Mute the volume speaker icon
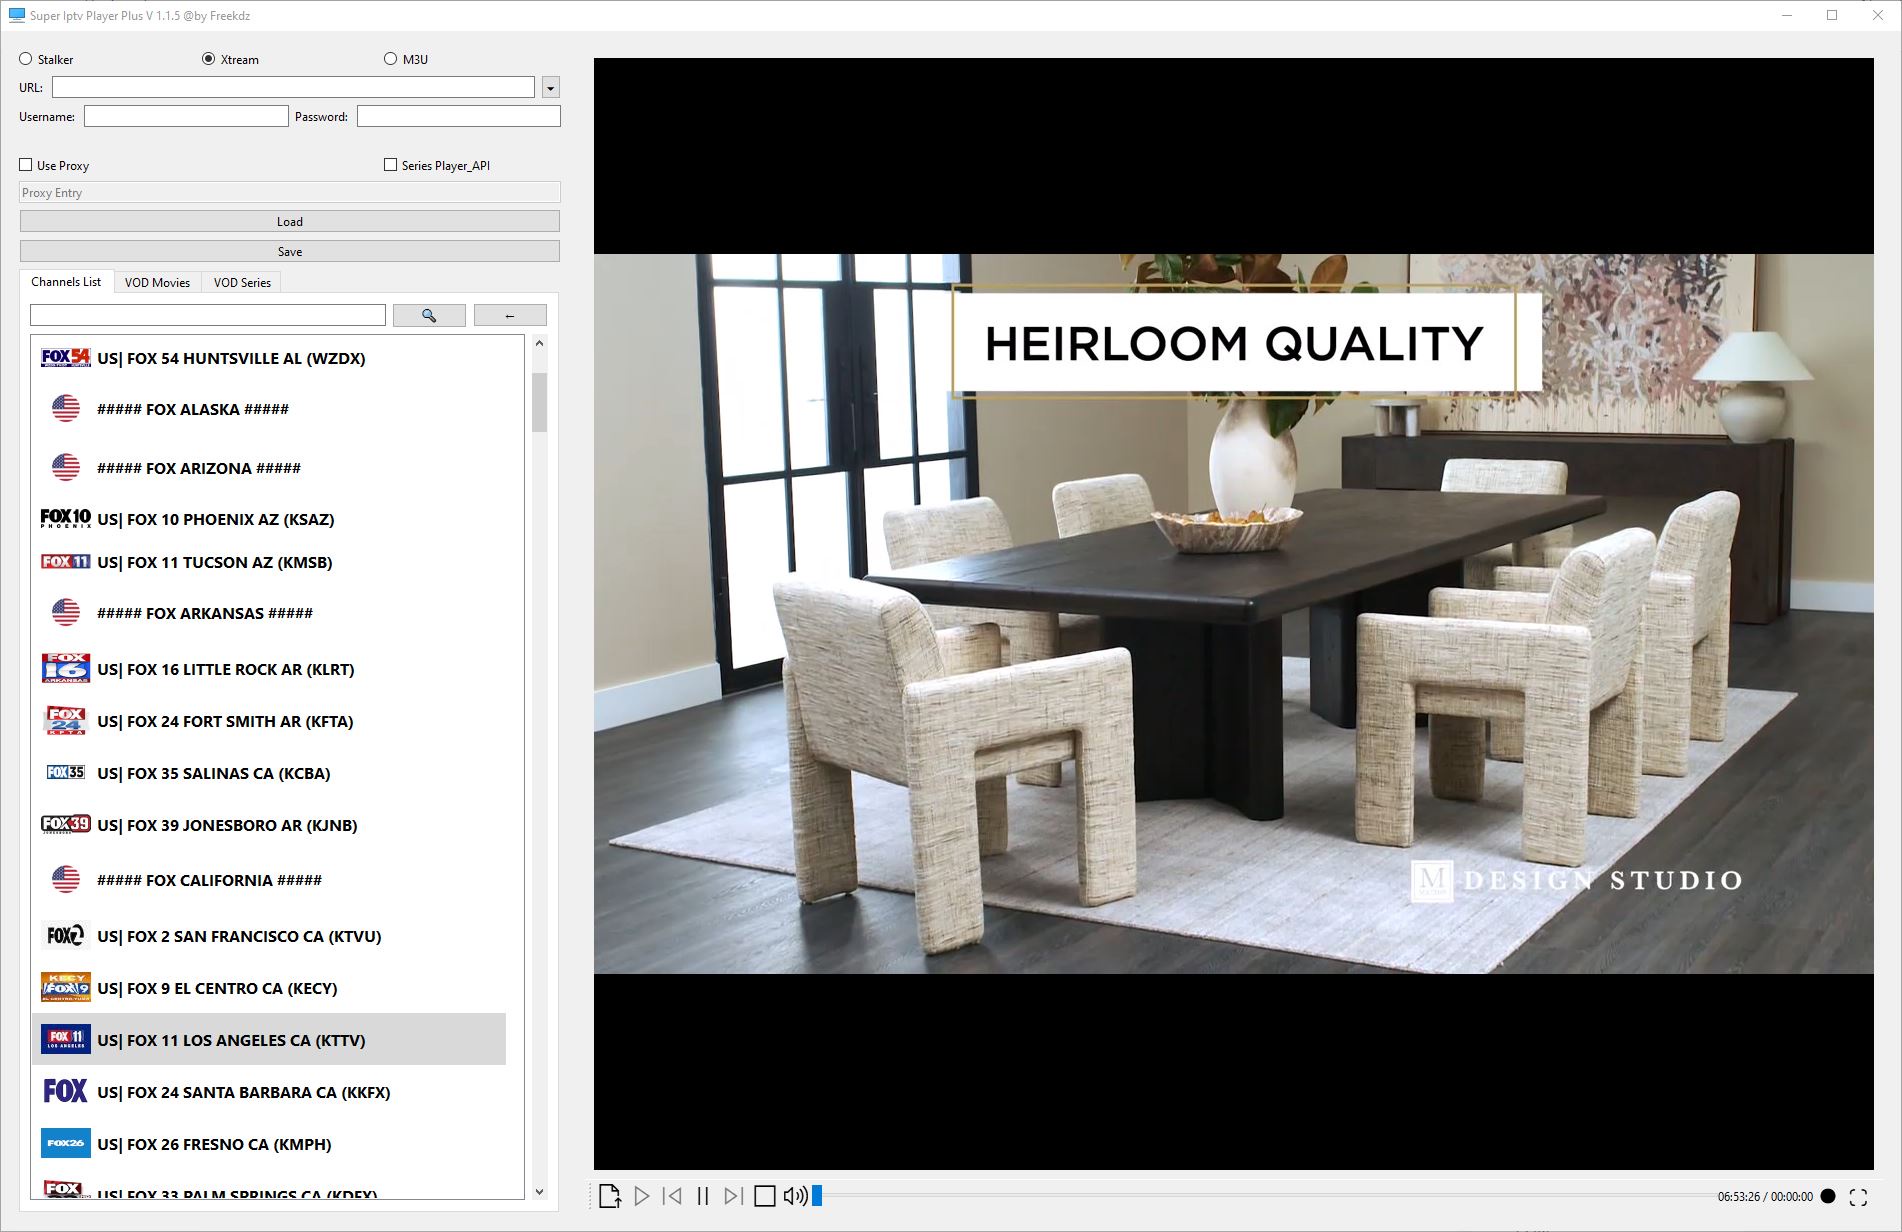 click(795, 1196)
